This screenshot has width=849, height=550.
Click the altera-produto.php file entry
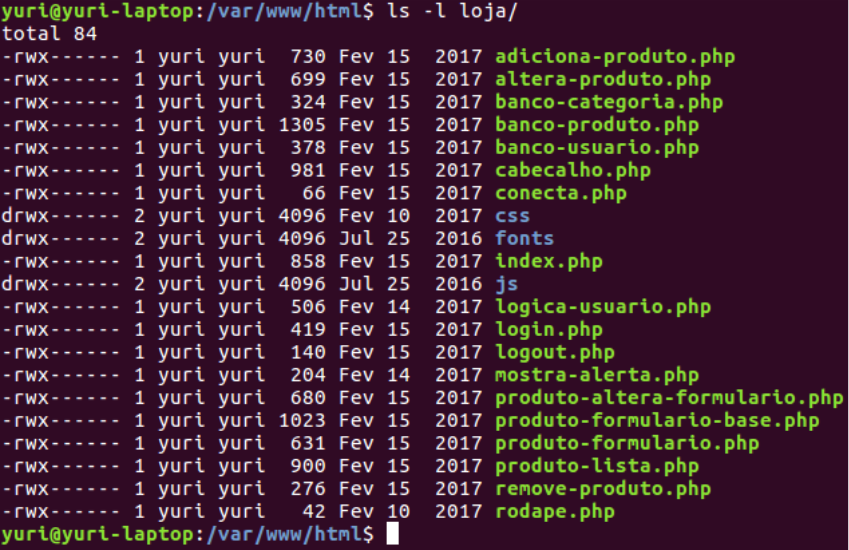tap(602, 79)
